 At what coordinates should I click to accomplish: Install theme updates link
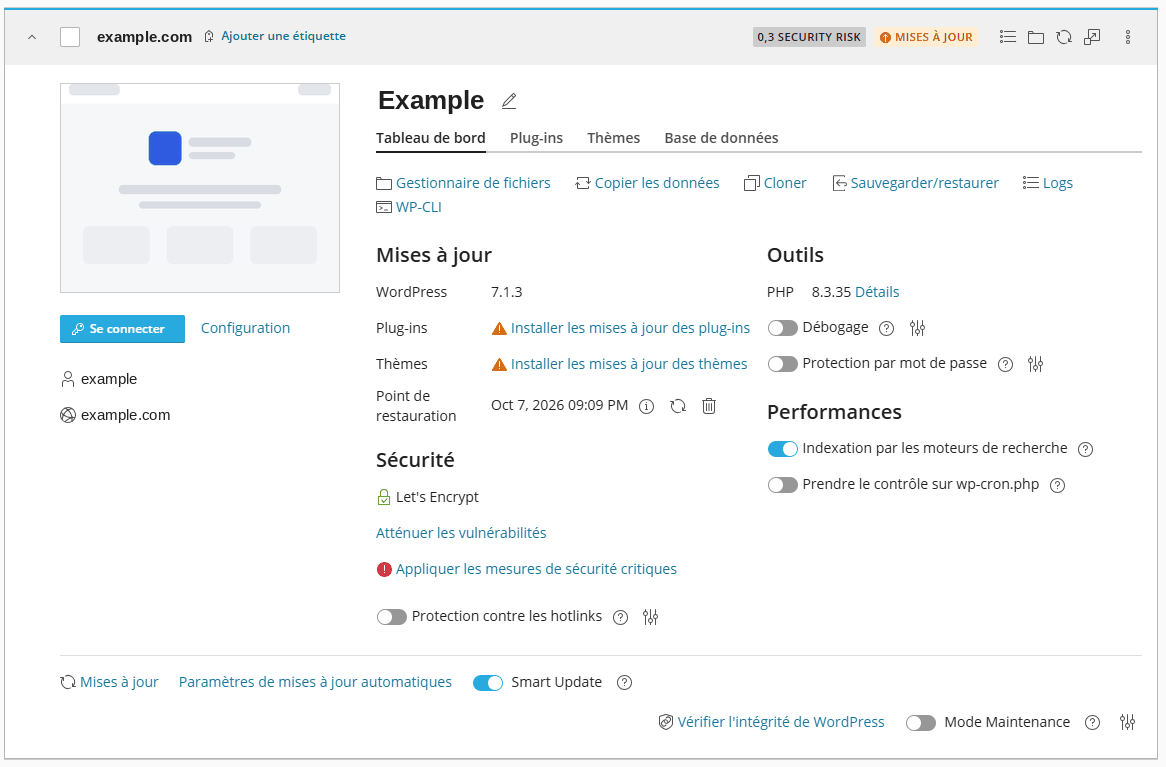pyautogui.click(x=629, y=364)
